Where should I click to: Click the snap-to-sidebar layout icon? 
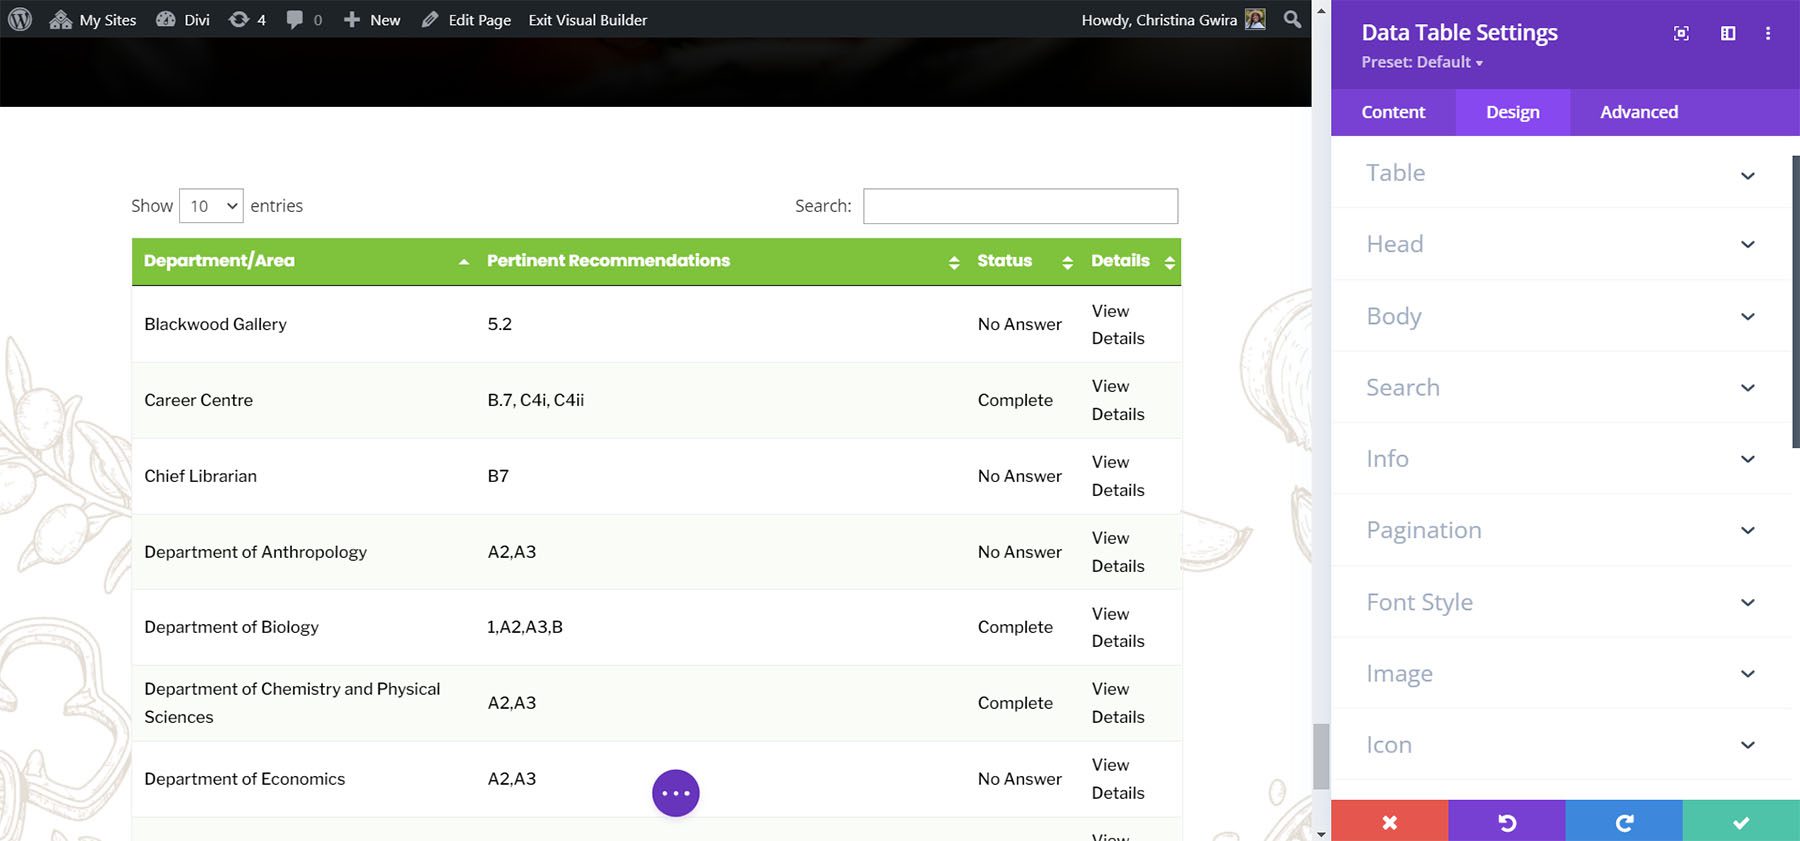[x=1727, y=33]
